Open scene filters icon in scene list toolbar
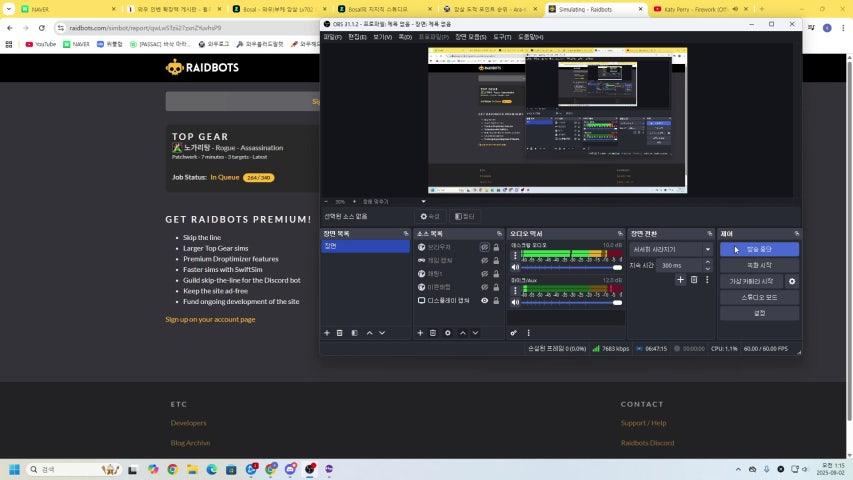Viewport: 853px width, 480px height. tap(355, 333)
